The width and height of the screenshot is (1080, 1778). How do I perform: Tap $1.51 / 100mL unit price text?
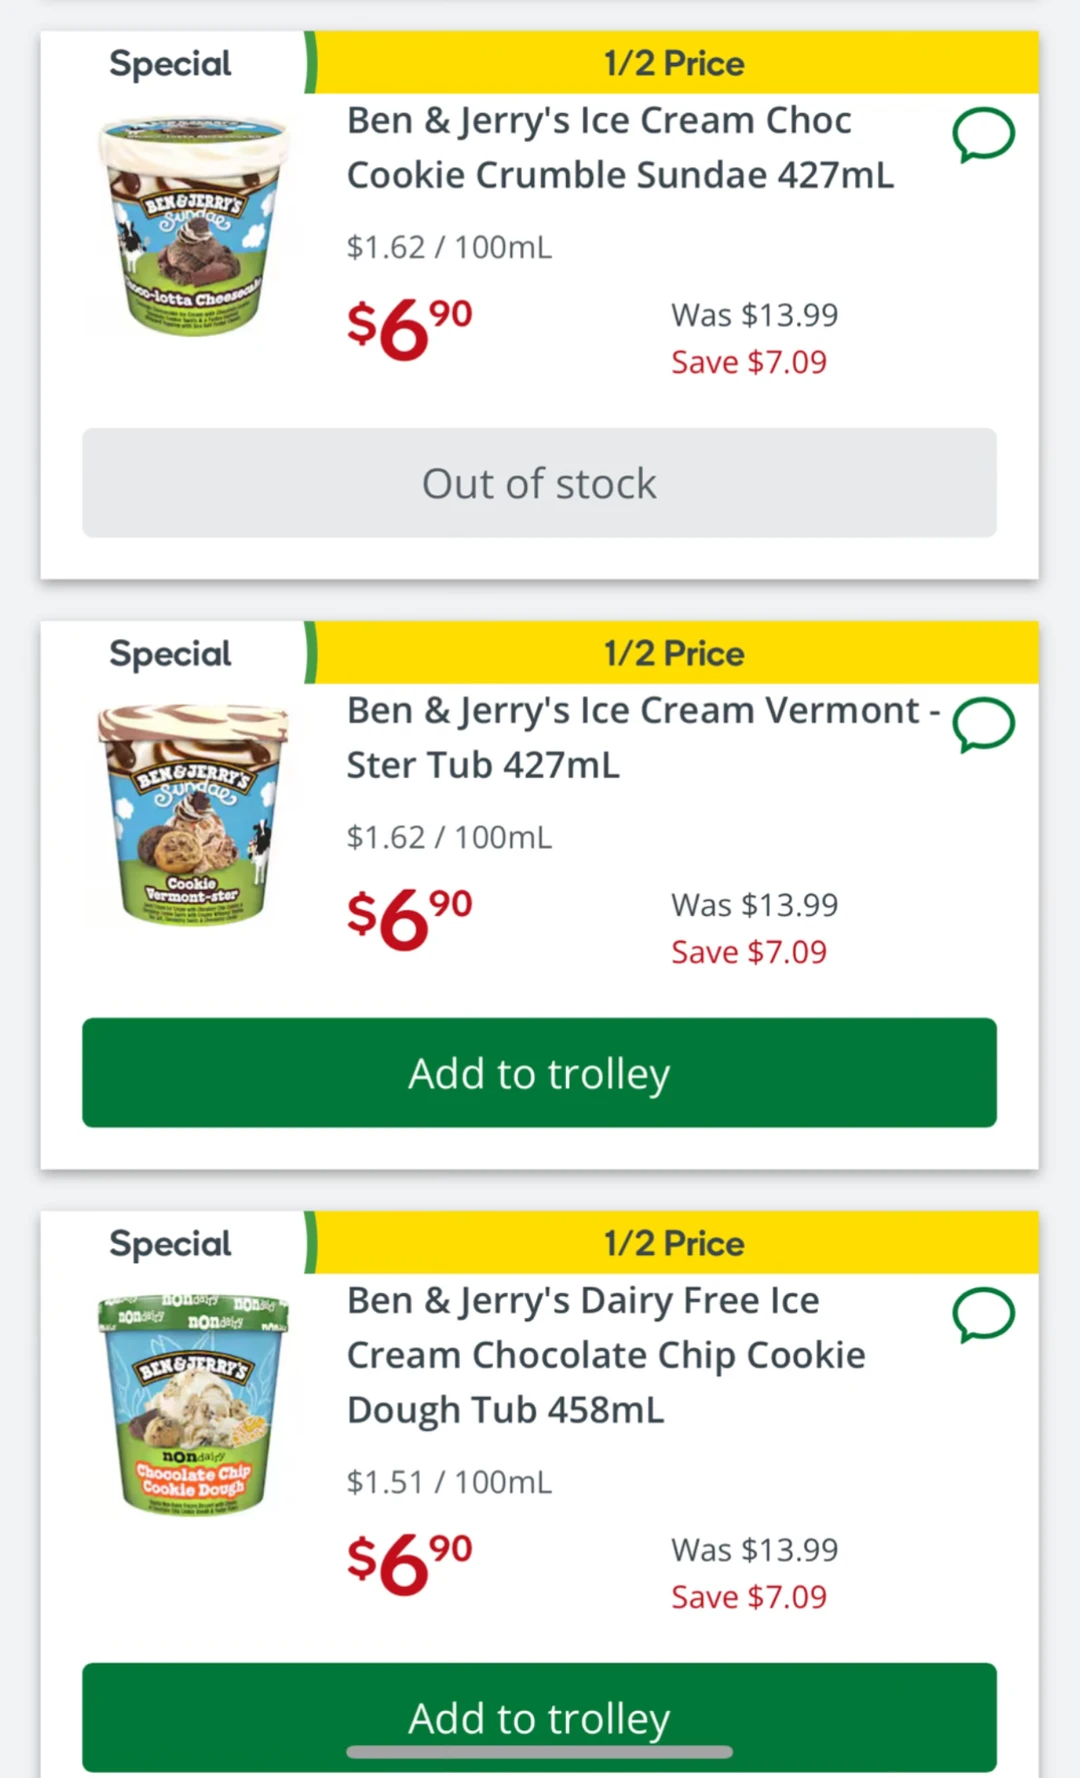(449, 1482)
